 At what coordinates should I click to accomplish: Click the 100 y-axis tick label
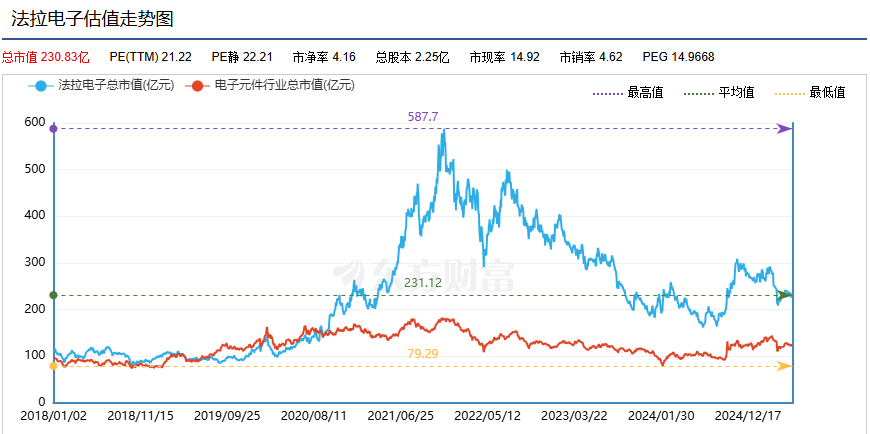pos(34,355)
